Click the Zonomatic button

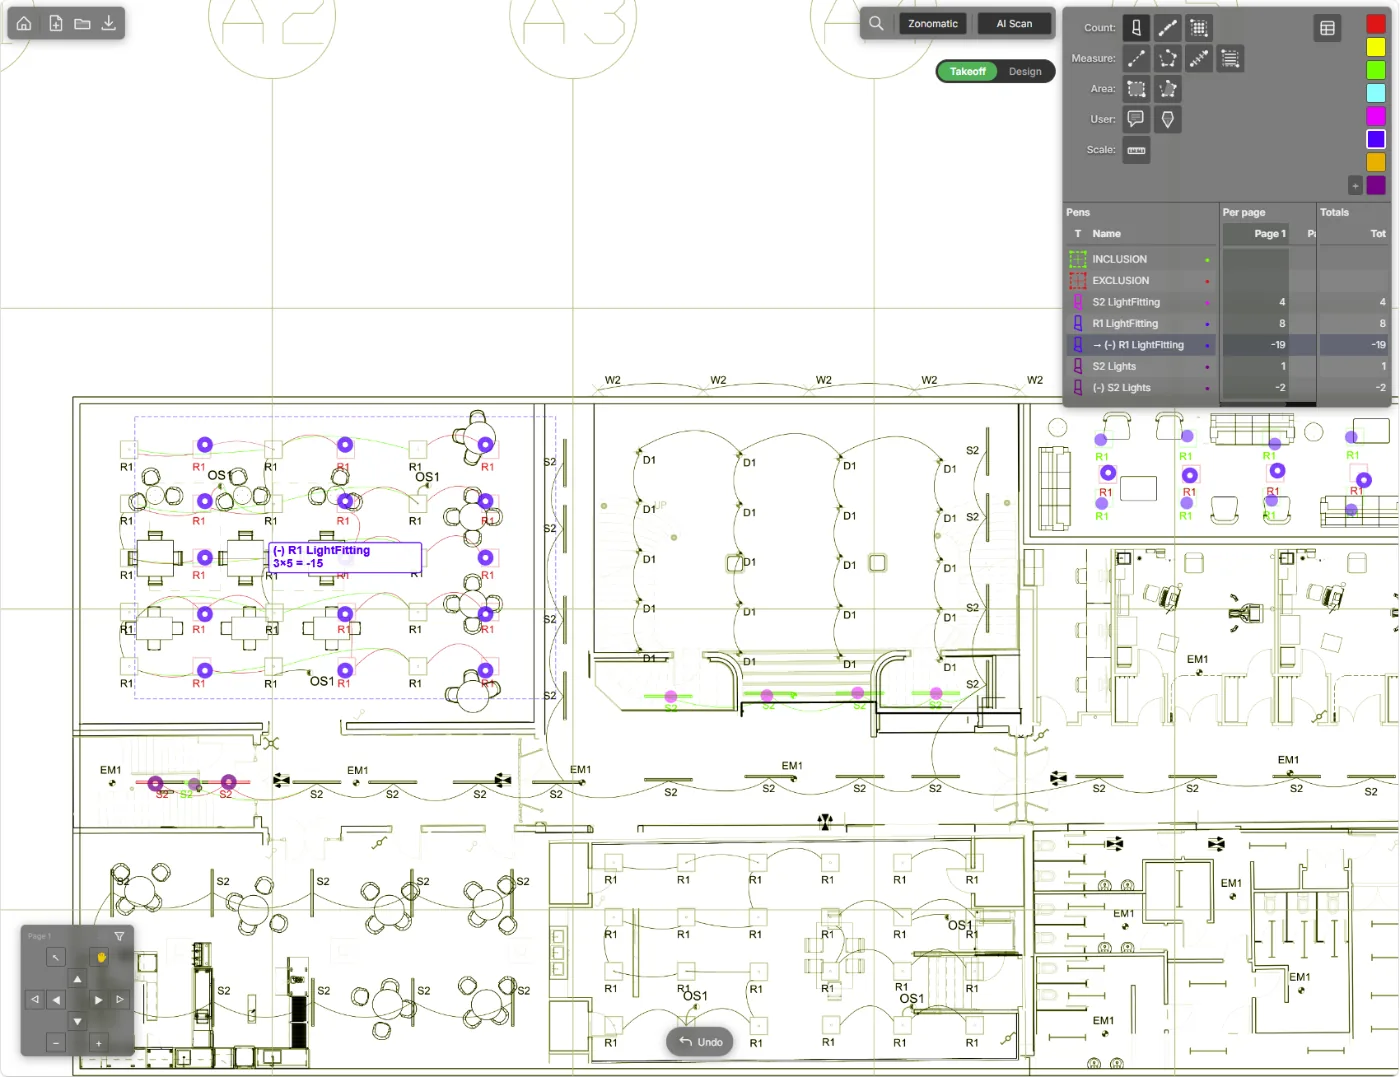click(933, 23)
